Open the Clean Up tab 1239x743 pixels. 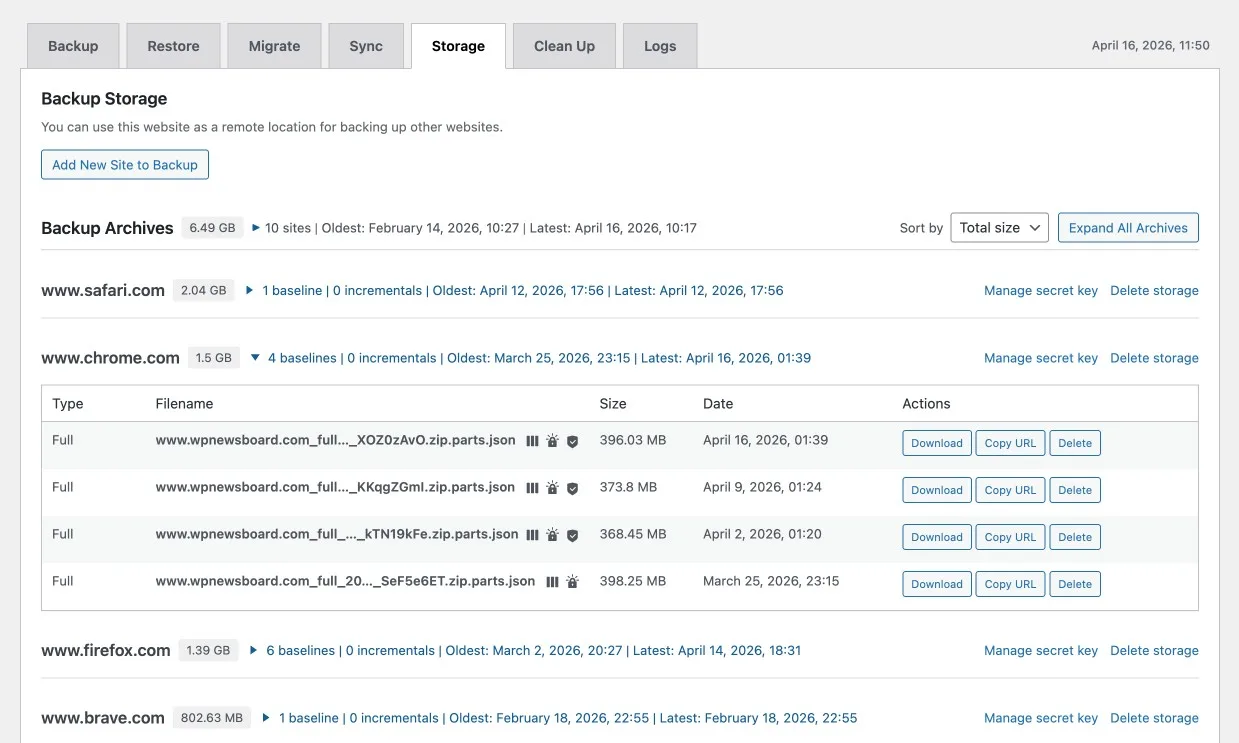click(564, 46)
